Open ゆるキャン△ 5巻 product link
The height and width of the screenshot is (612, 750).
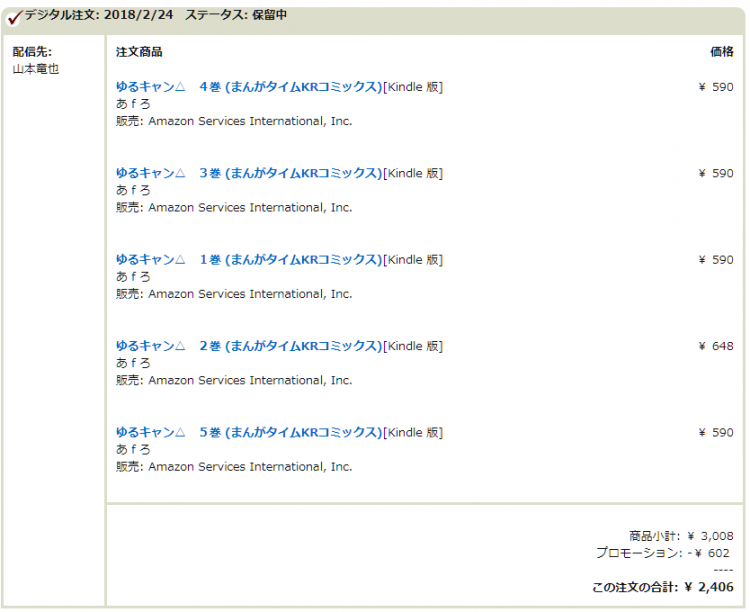[x=249, y=433]
